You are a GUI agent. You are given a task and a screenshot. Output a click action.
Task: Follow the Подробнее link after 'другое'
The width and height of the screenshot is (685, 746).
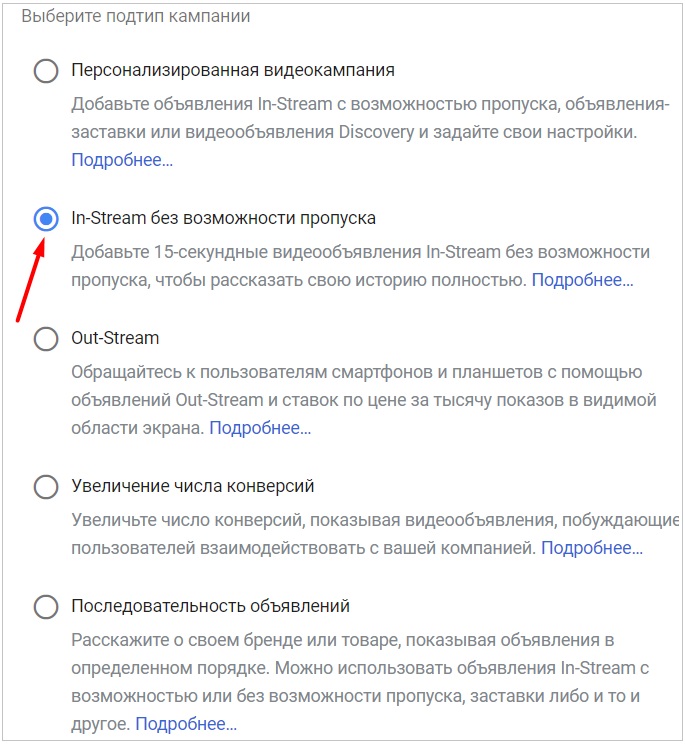(x=186, y=724)
